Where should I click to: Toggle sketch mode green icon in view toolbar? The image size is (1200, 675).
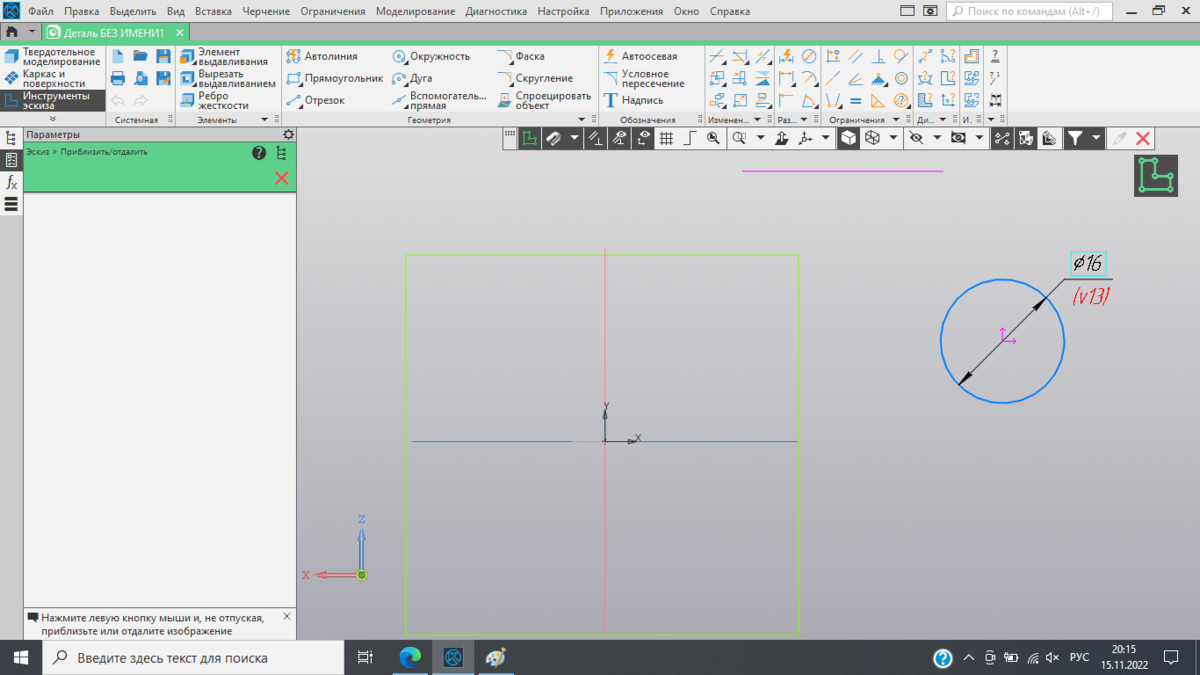530,138
